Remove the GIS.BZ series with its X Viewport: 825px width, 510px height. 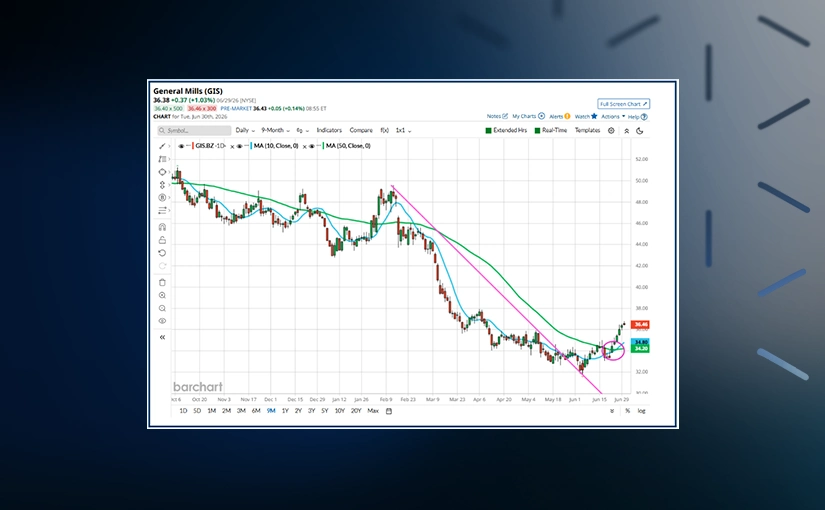click(x=232, y=146)
